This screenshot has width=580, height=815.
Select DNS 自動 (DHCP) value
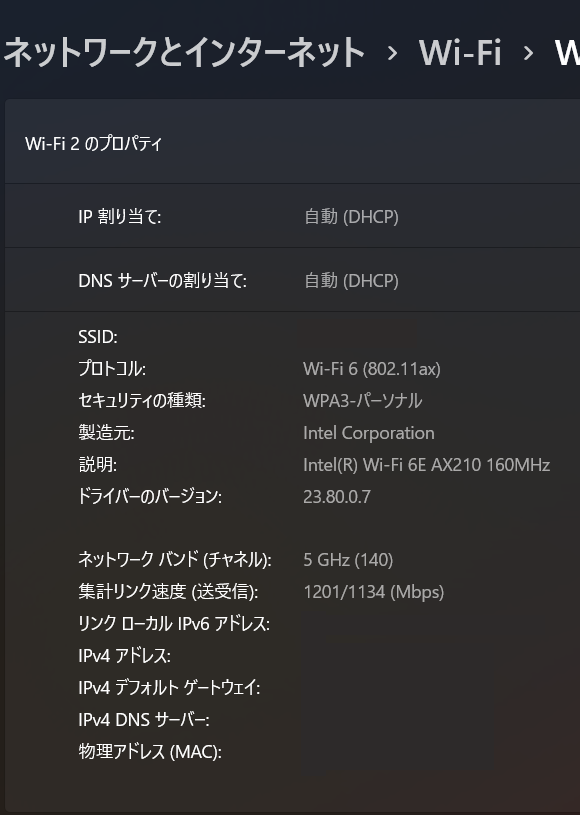(x=351, y=281)
